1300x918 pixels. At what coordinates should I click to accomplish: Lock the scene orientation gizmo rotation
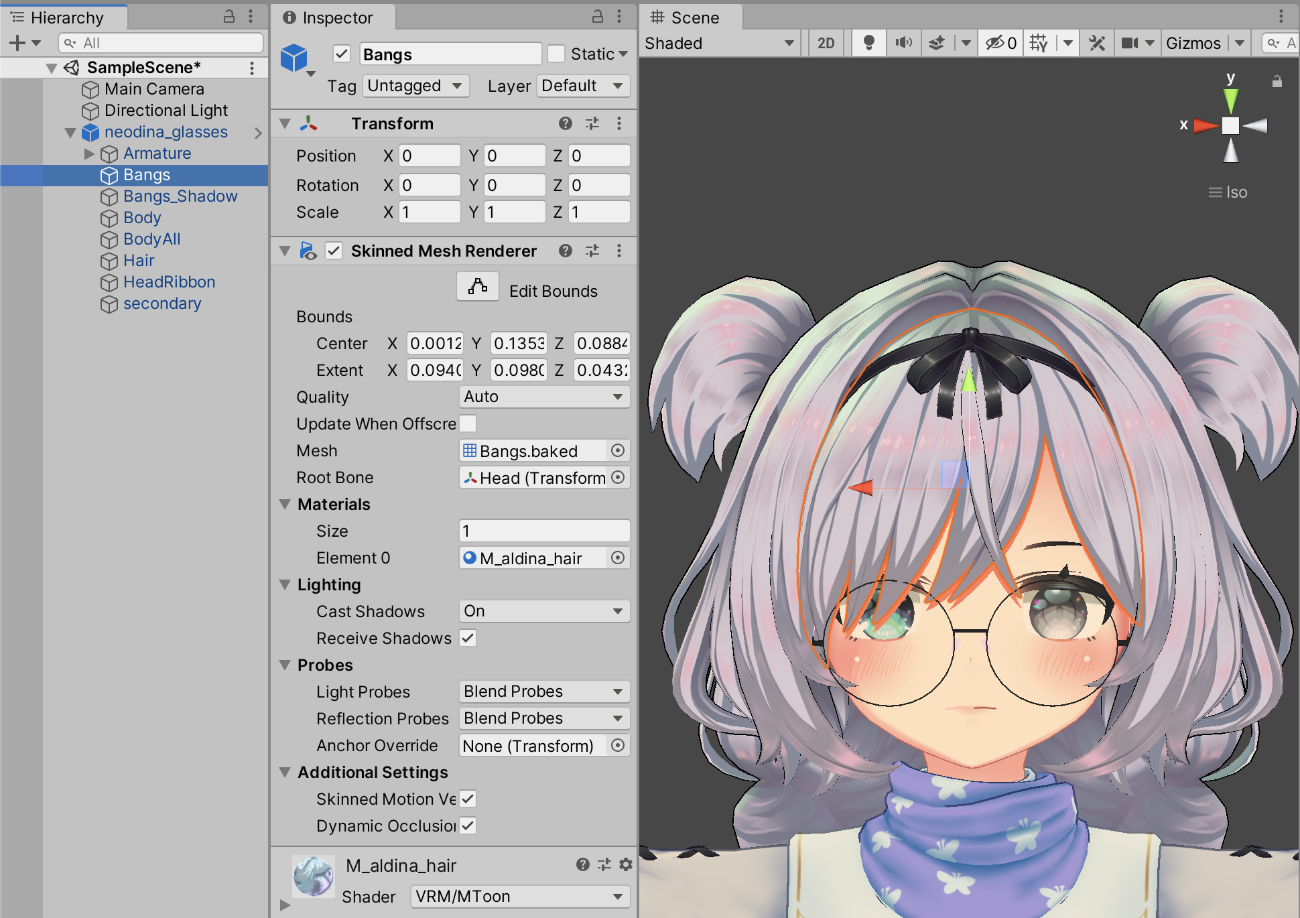[x=1277, y=82]
